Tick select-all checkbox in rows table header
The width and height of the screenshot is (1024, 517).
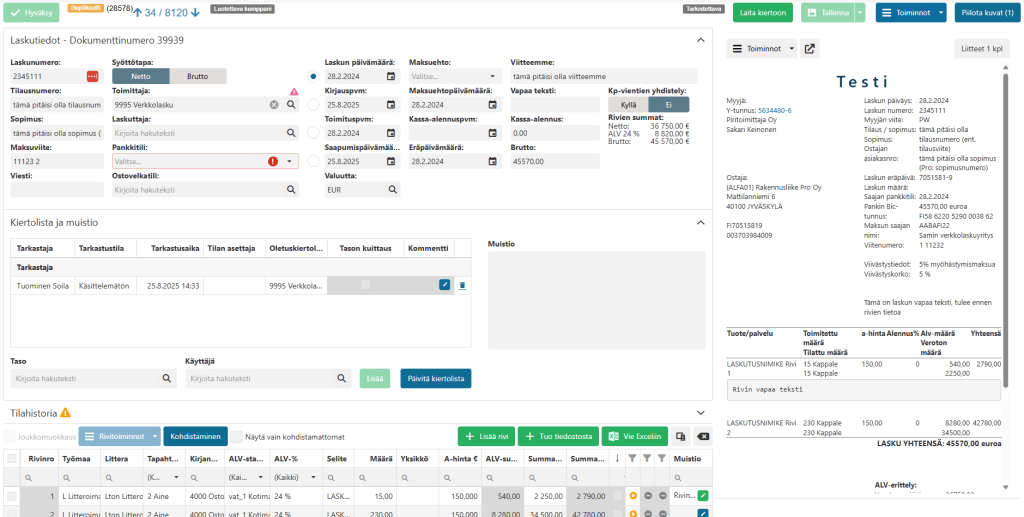(12, 459)
